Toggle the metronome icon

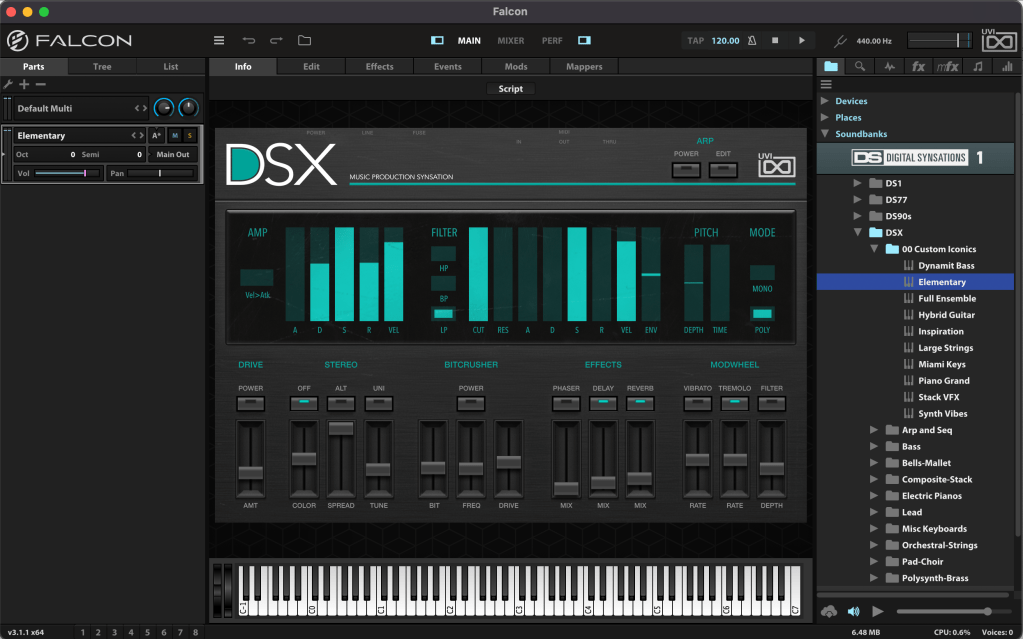coord(752,41)
